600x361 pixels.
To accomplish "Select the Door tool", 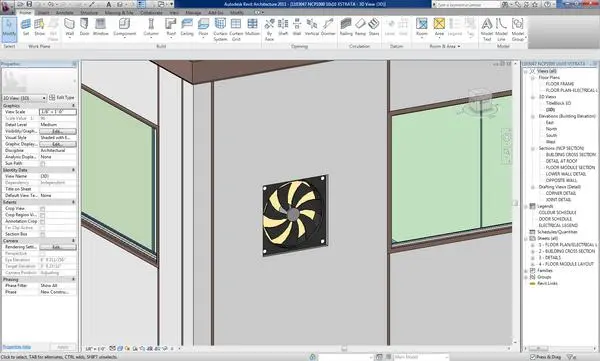I will pyautogui.click(x=84, y=28).
